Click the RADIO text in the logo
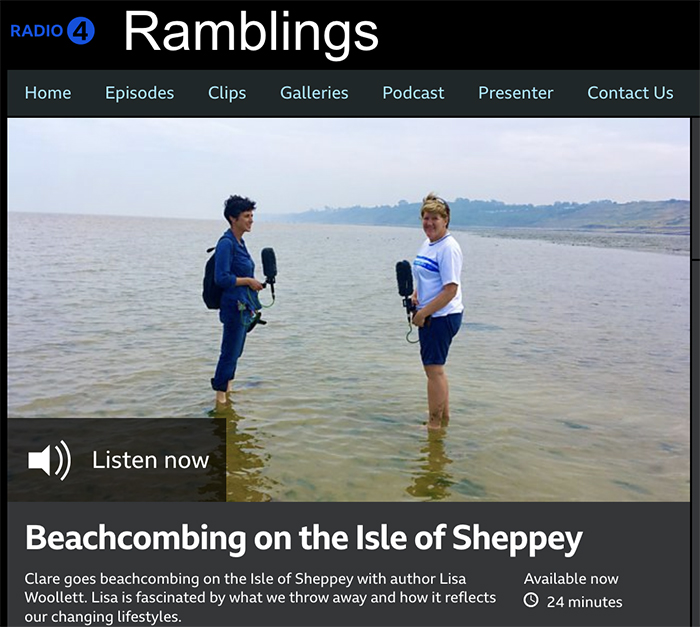700x627 pixels. point(37,31)
